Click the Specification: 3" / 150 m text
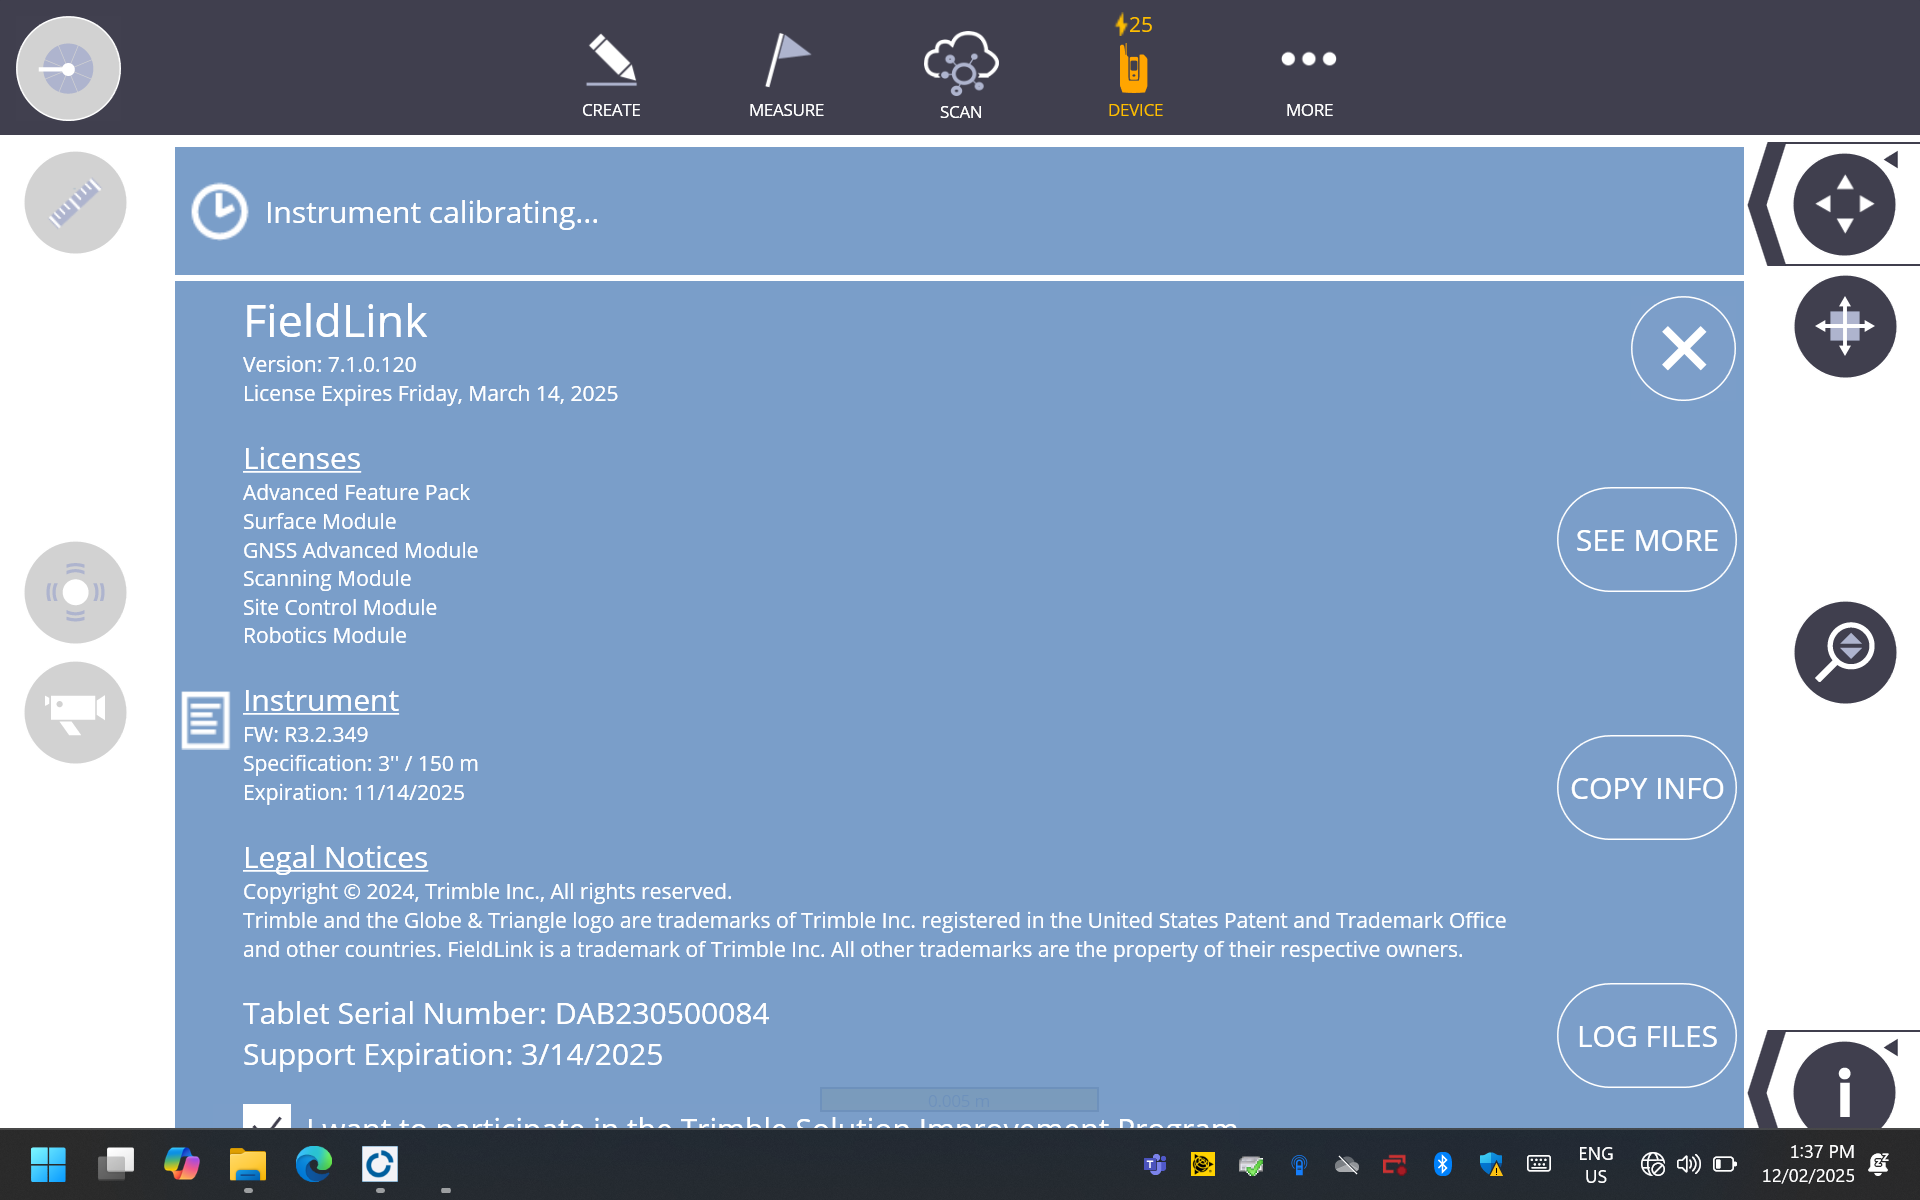Viewport: 1920px width, 1200px height. (x=361, y=764)
